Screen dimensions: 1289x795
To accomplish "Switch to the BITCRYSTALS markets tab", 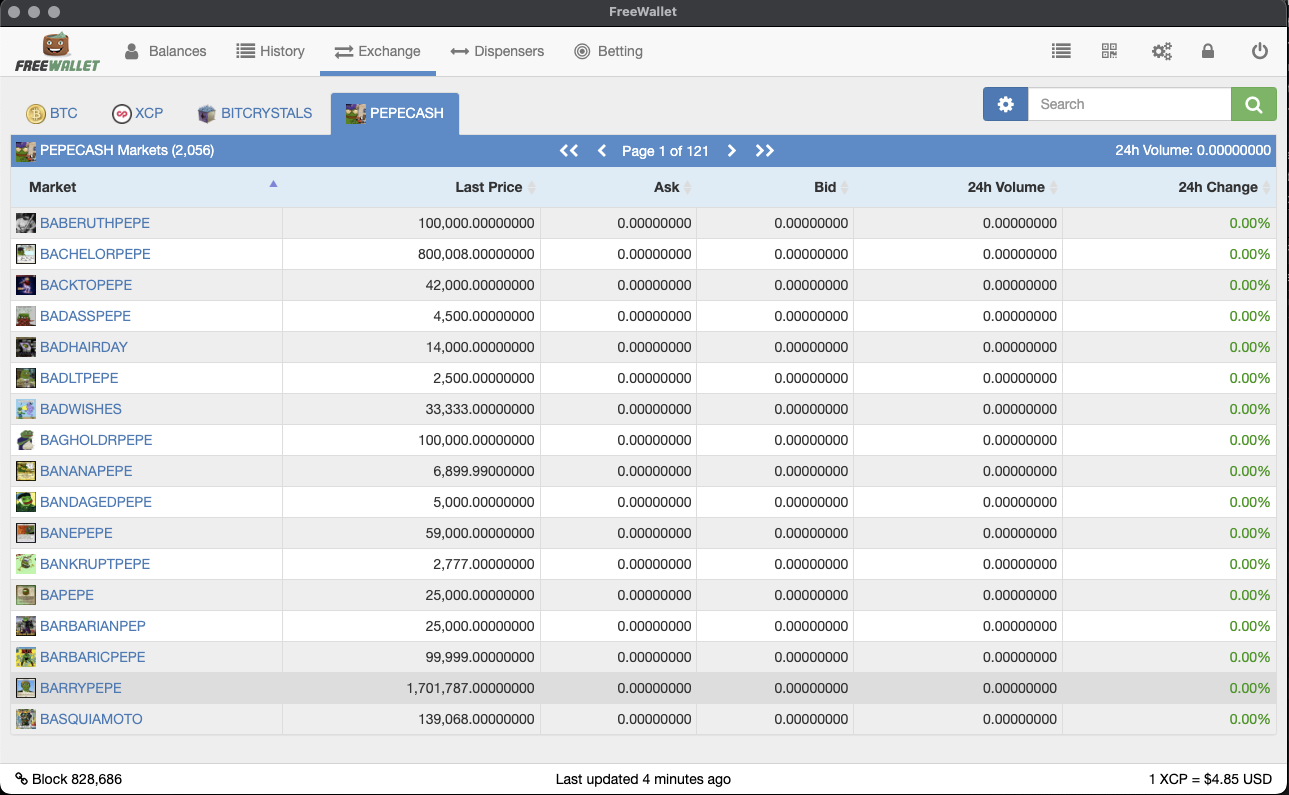I will (255, 113).
